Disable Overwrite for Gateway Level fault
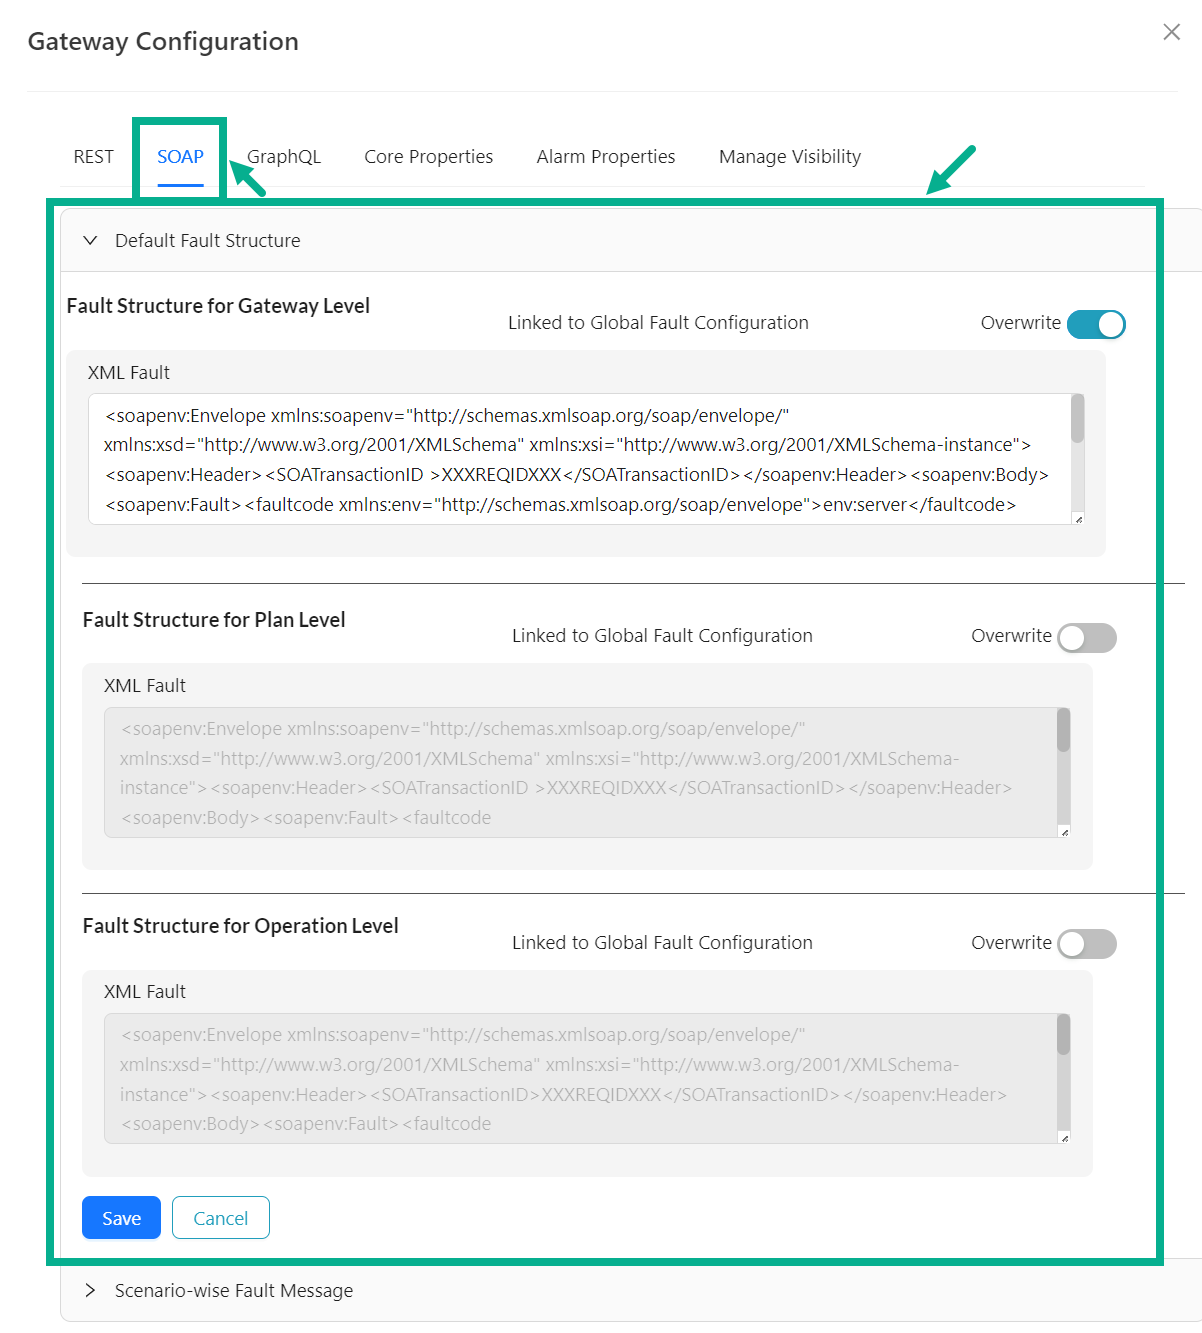This screenshot has height=1333, width=1202. (x=1095, y=325)
